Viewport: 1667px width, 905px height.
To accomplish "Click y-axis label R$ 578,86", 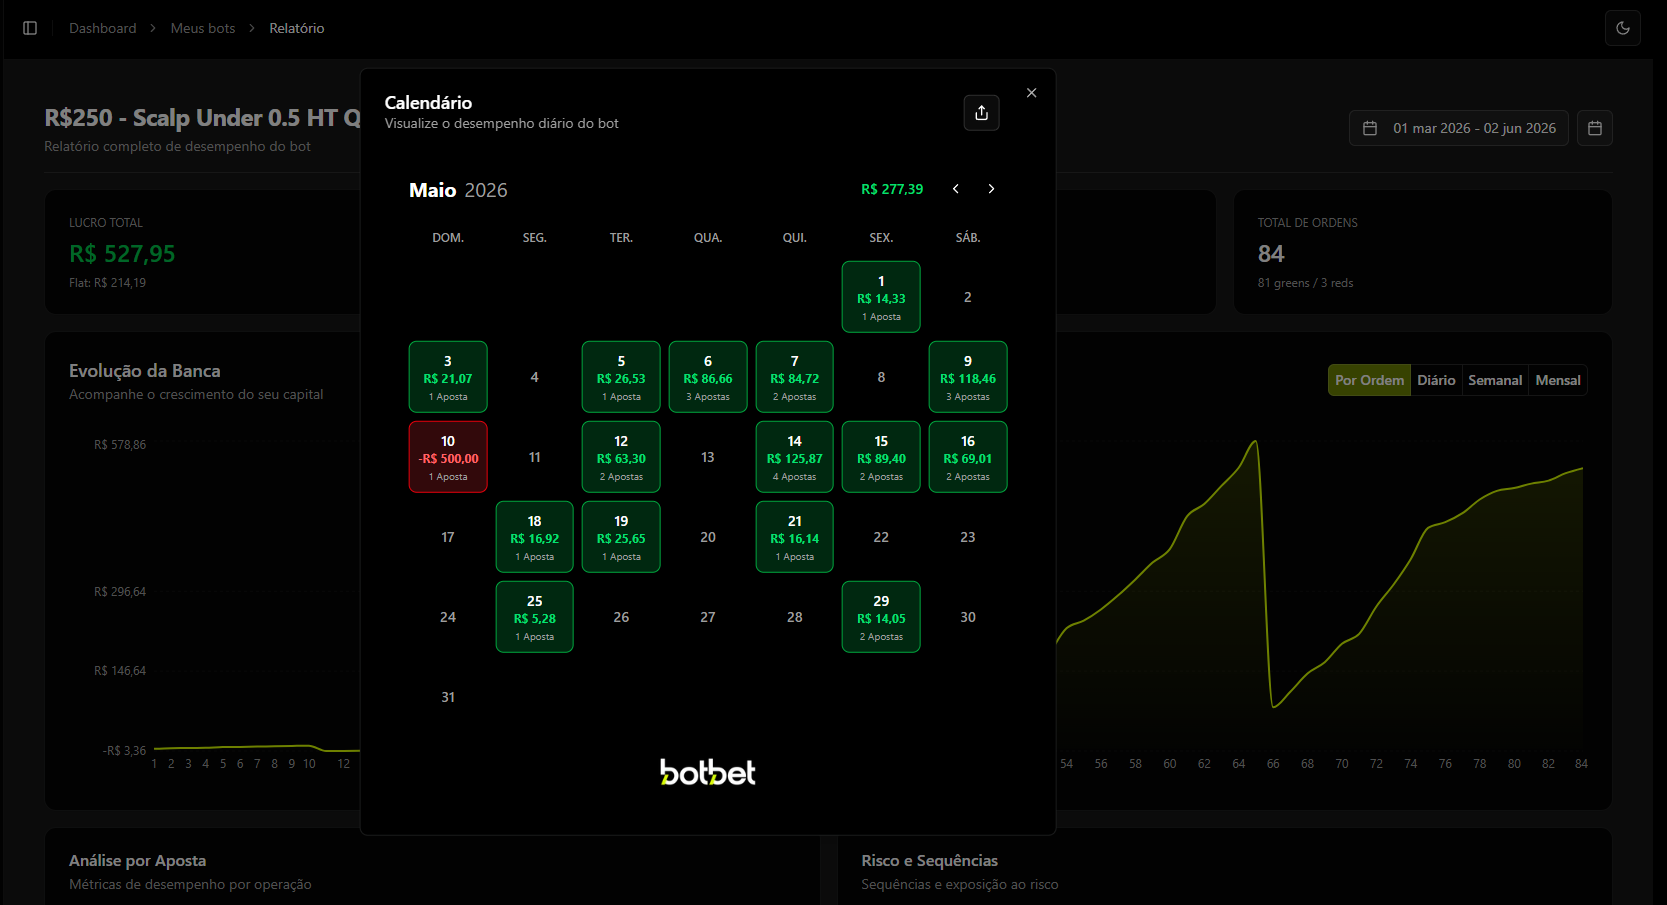I will pyautogui.click(x=120, y=445).
